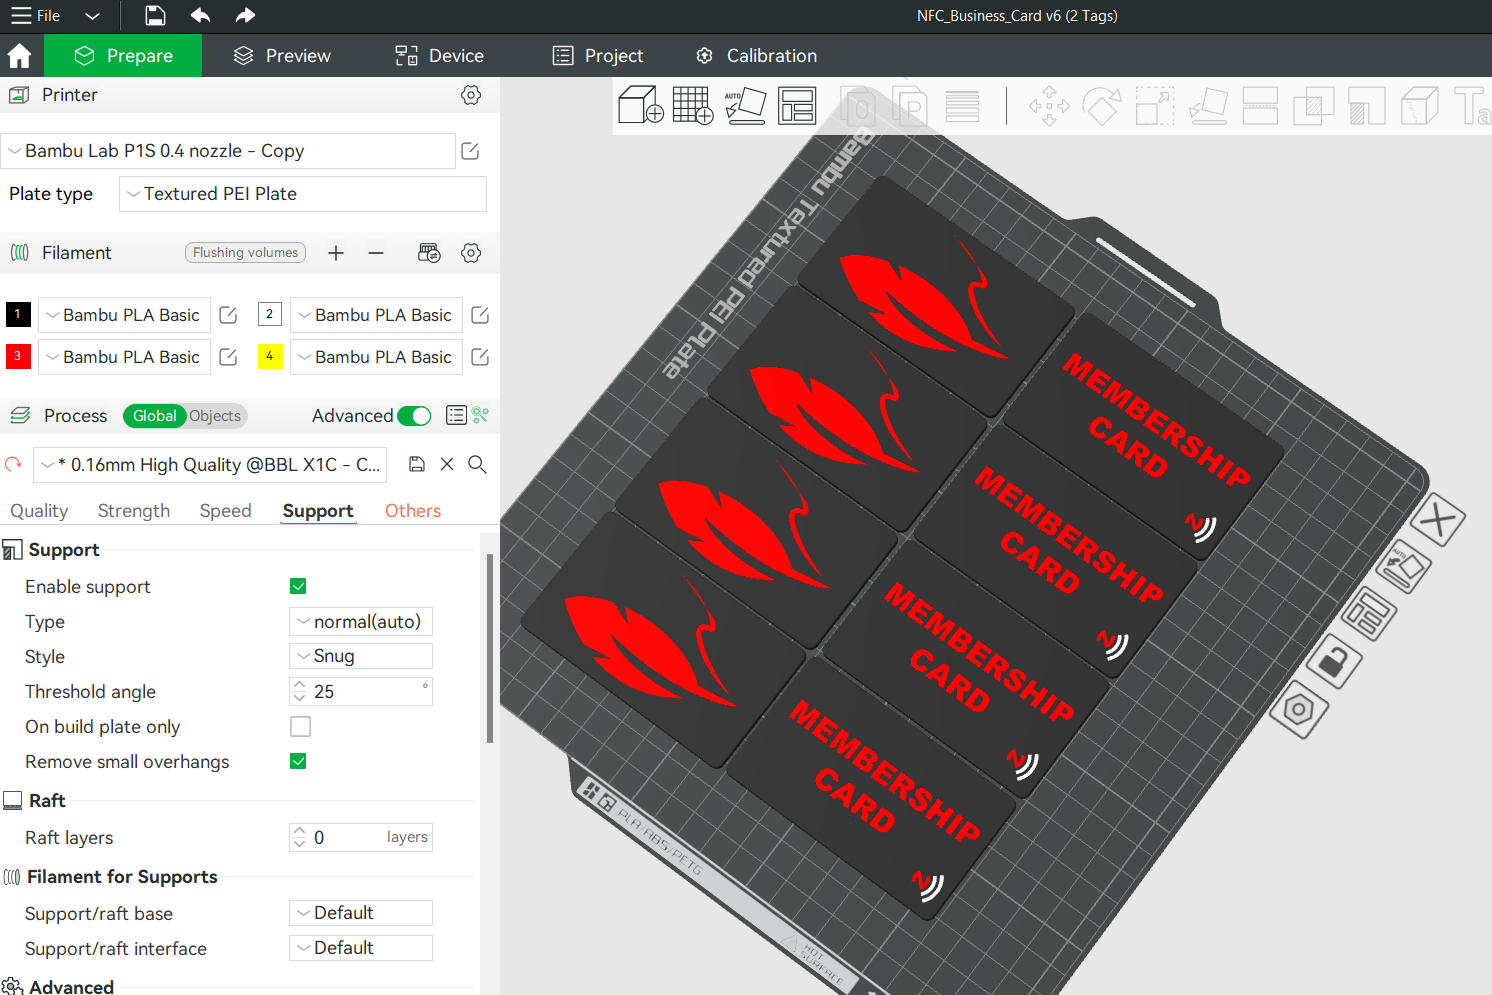
Task: Edit the printer preset icon
Action: (x=470, y=151)
